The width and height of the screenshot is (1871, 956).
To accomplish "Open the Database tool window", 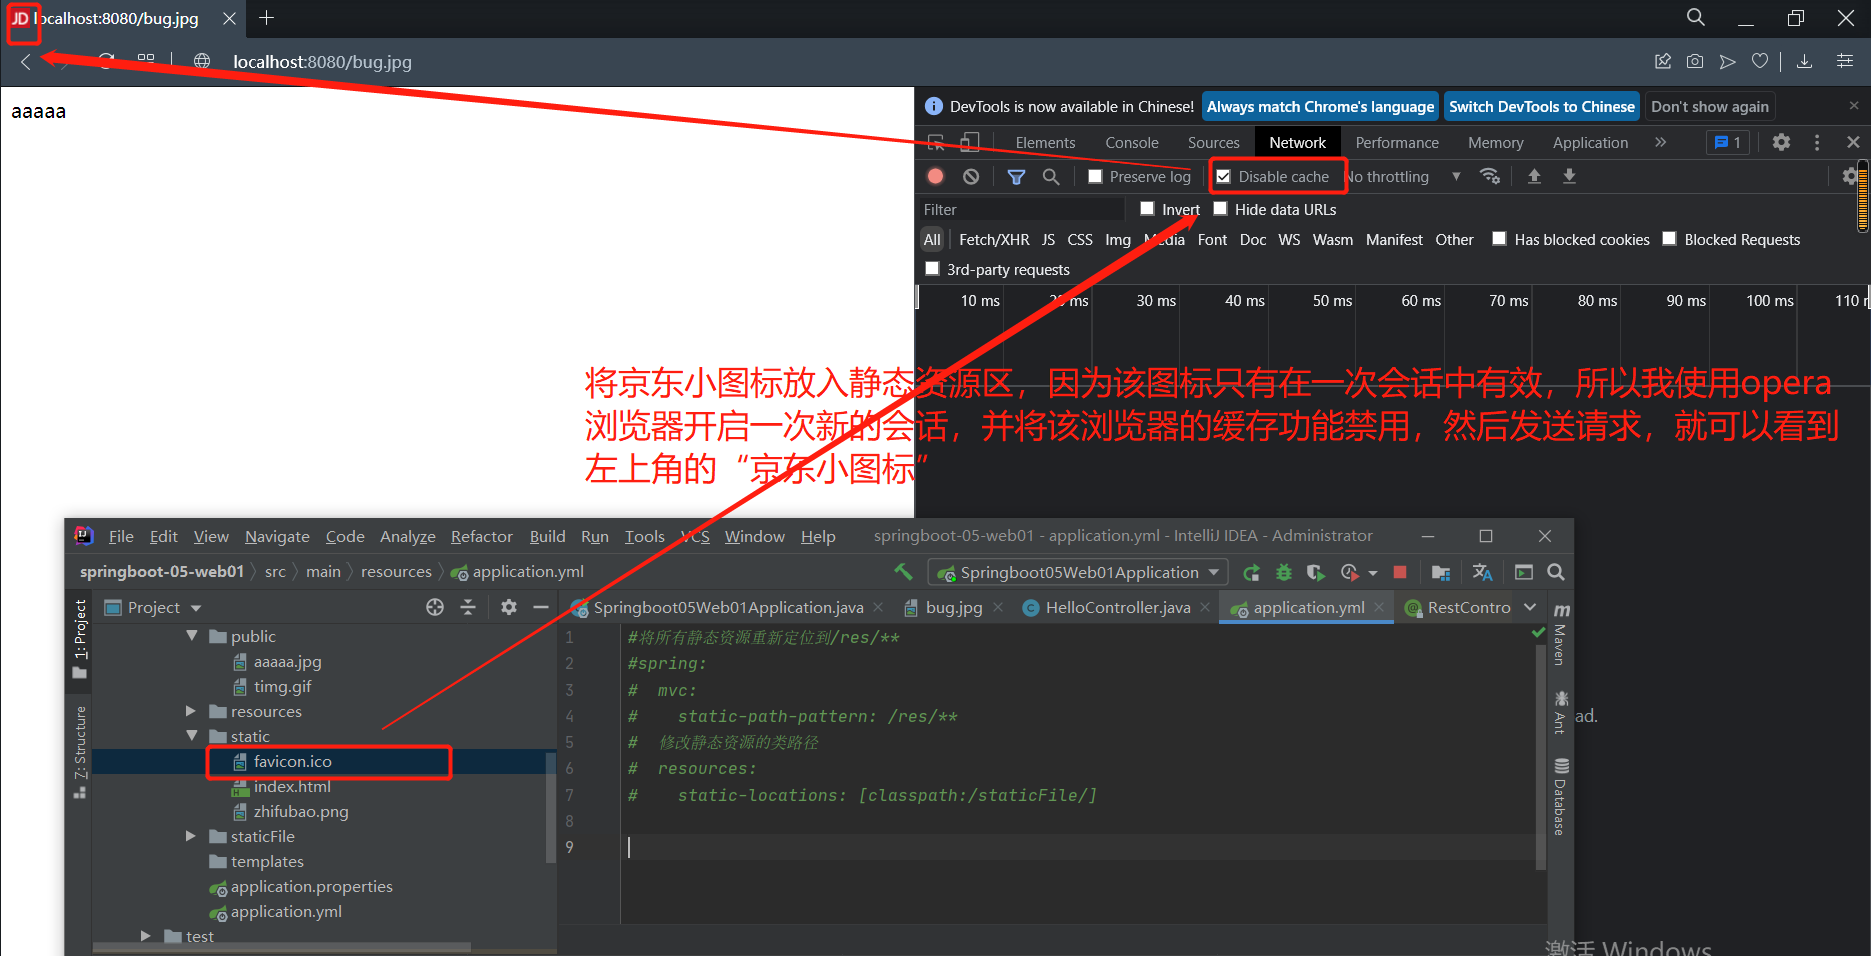I will pos(1560,796).
